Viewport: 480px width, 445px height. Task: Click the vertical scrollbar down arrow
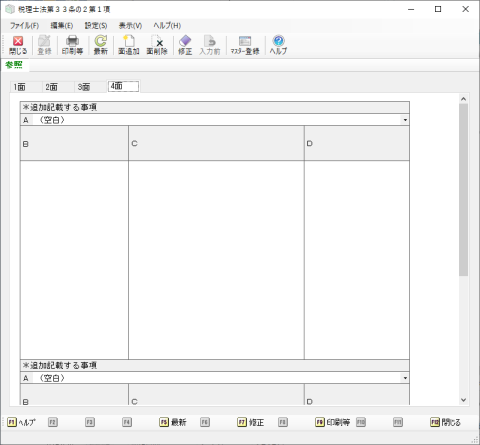coord(463,400)
